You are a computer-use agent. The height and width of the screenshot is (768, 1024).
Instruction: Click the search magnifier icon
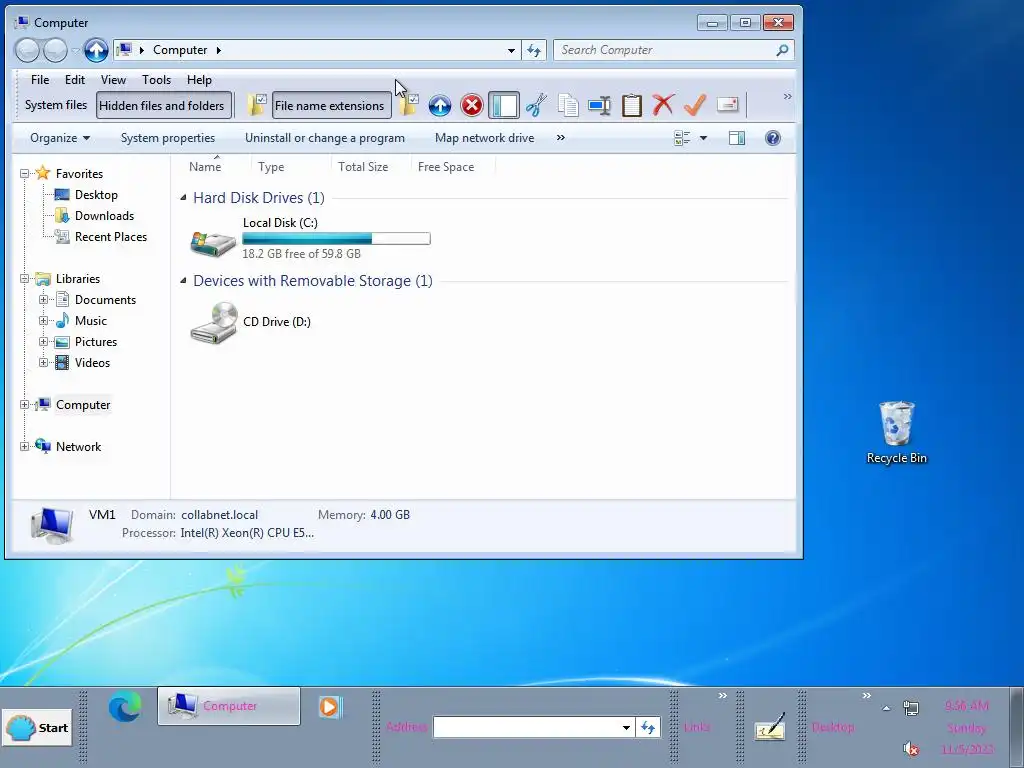point(782,50)
